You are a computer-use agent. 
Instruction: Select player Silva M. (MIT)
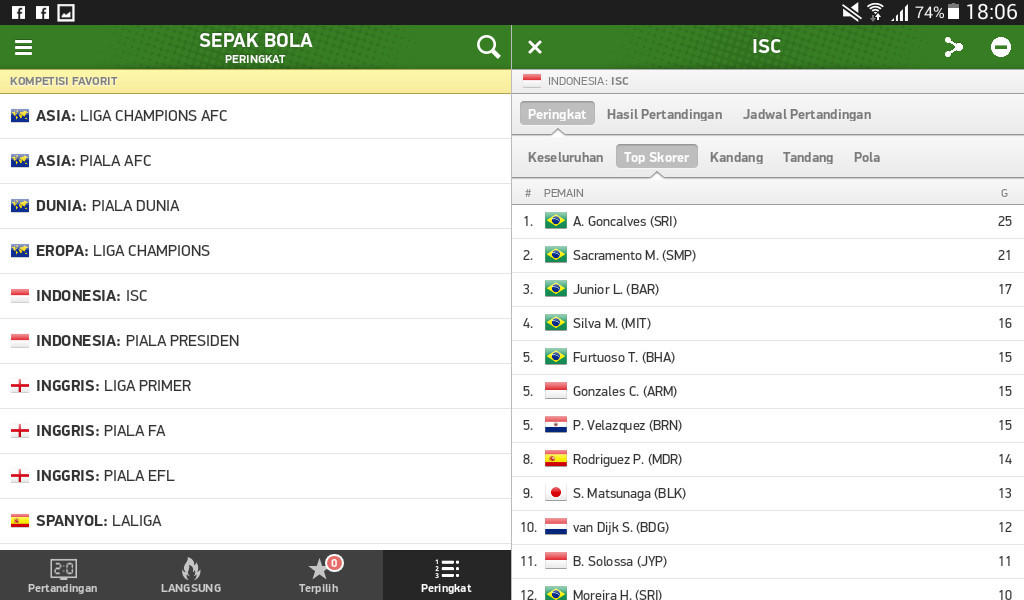click(768, 323)
